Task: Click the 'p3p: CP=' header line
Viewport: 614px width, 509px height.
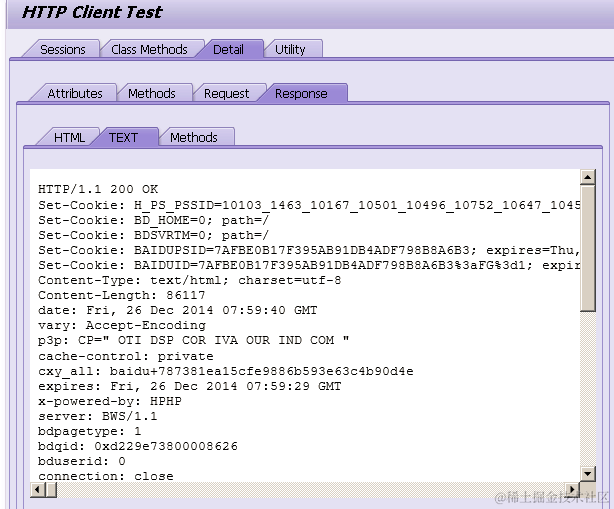Action: coord(193,340)
